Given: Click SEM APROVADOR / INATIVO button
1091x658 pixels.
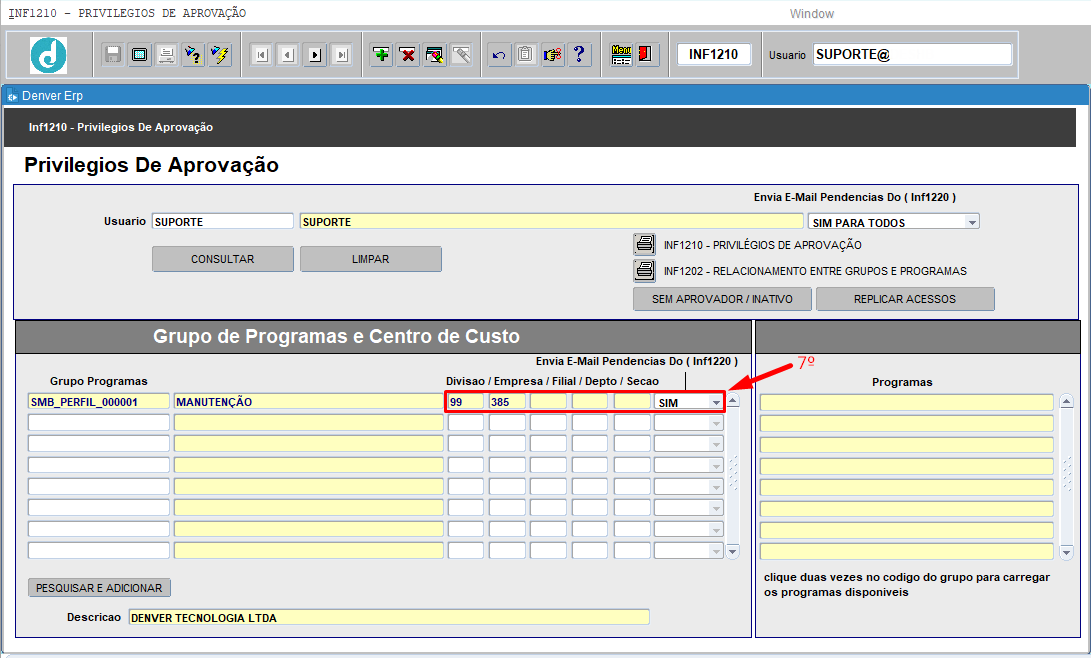Looking at the screenshot, I should tap(722, 299).
